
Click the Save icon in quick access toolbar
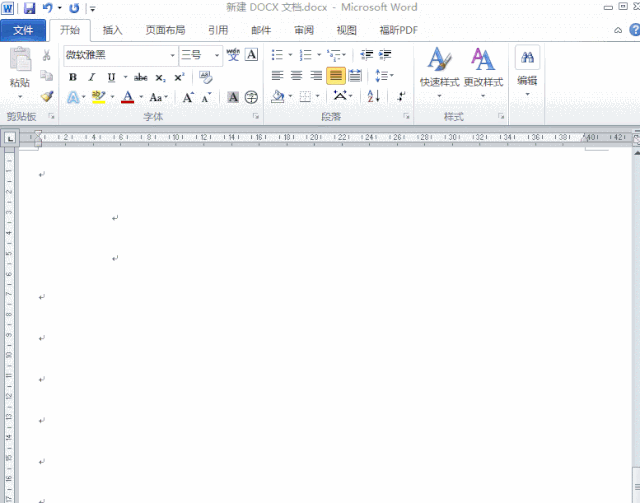(x=29, y=8)
